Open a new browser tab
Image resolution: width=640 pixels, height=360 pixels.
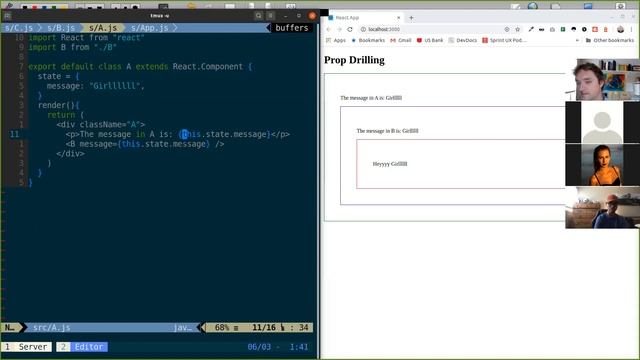[x=411, y=18]
